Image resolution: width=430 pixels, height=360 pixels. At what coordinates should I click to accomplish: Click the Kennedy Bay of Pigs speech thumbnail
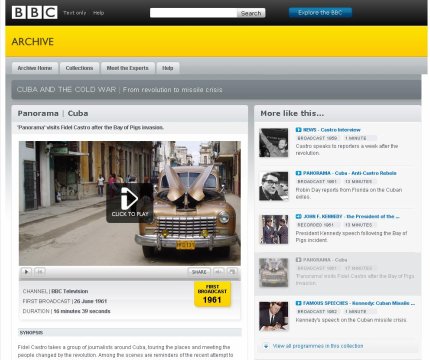point(274,229)
